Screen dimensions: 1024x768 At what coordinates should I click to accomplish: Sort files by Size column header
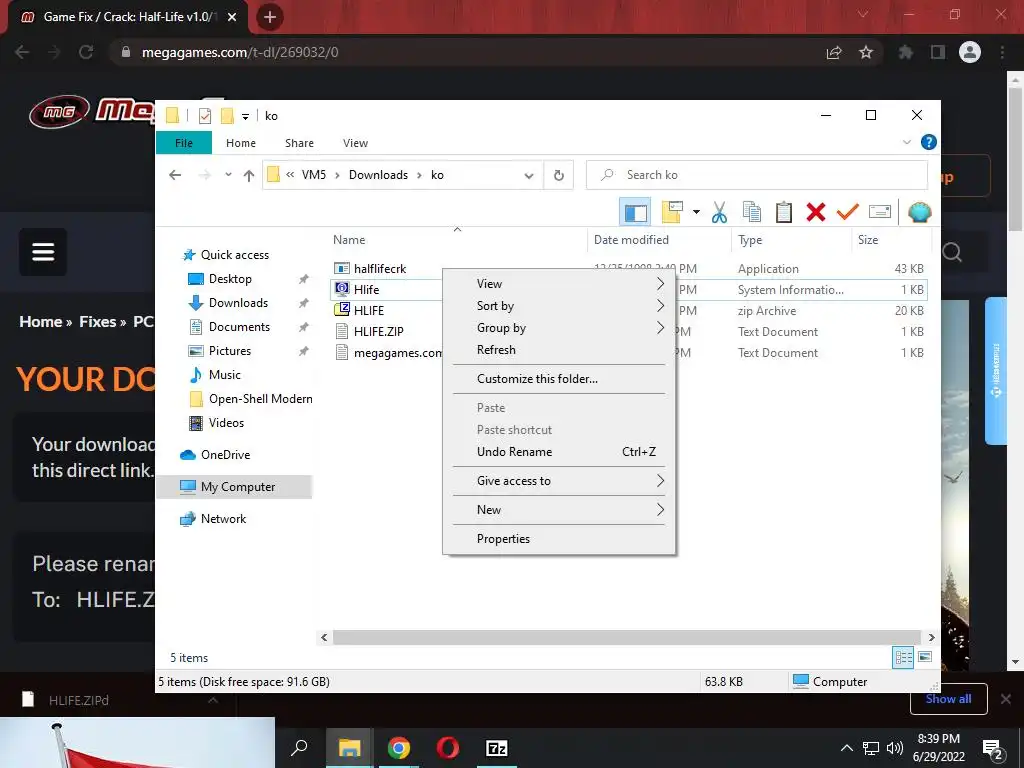(868, 240)
